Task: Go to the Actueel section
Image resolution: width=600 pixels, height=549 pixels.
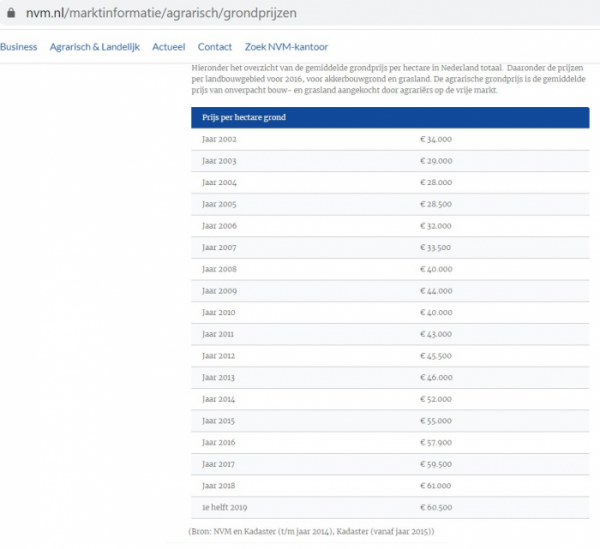Action: pos(168,47)
